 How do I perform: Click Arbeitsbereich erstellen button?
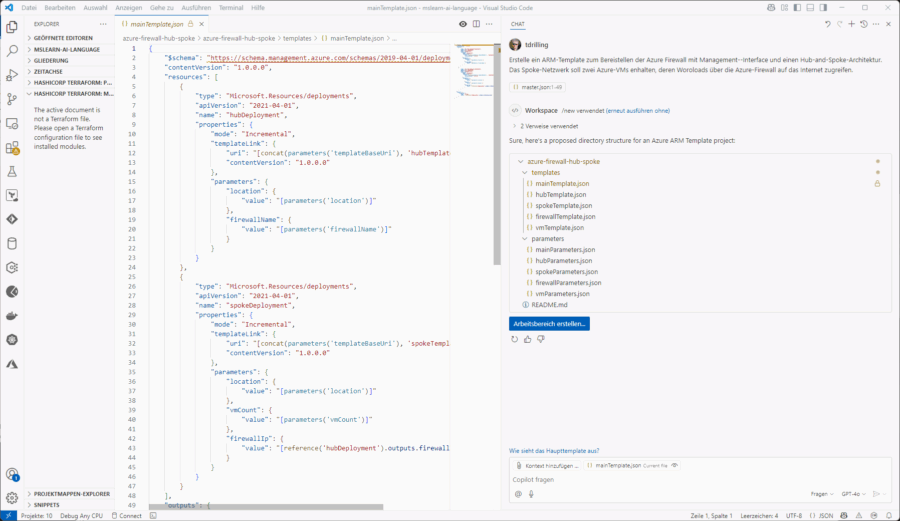[549, 324]
